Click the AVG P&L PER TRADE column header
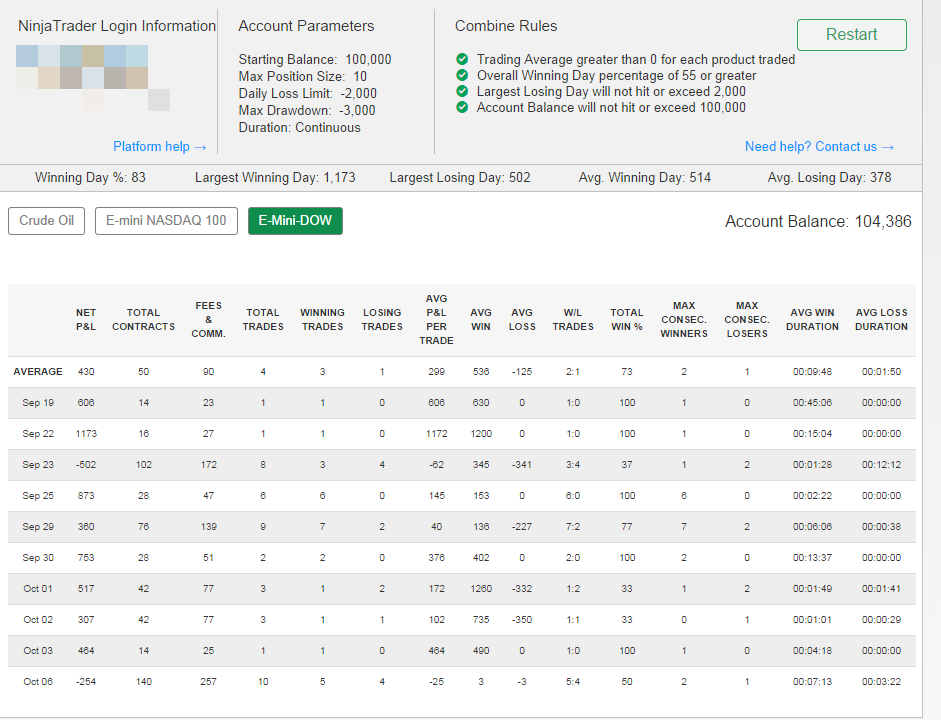 click(436, 320)
